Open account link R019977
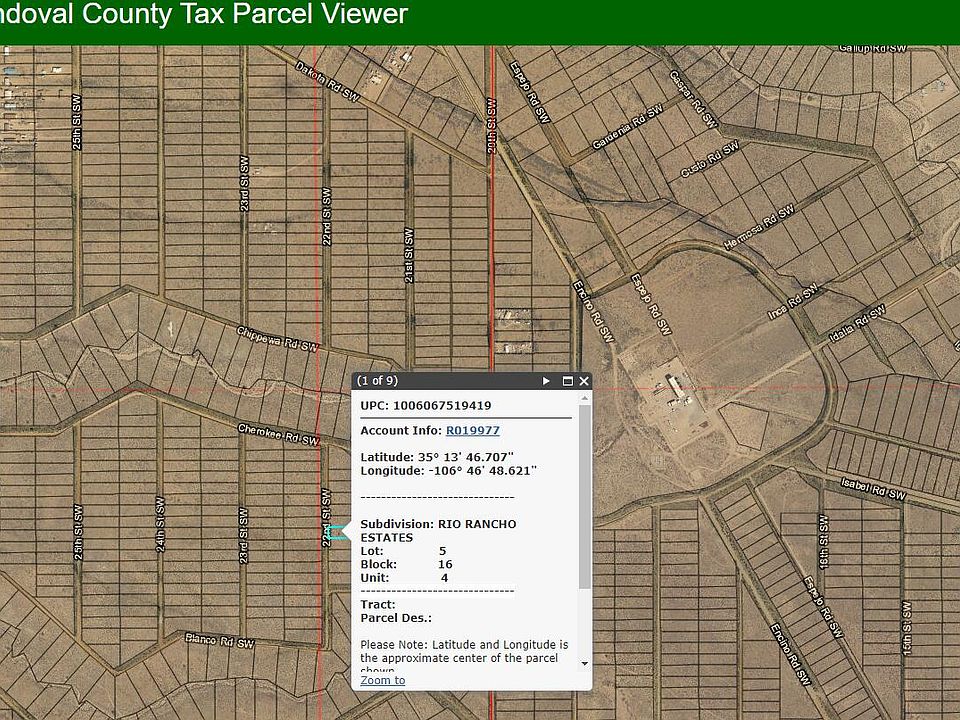 click(473, 430)
